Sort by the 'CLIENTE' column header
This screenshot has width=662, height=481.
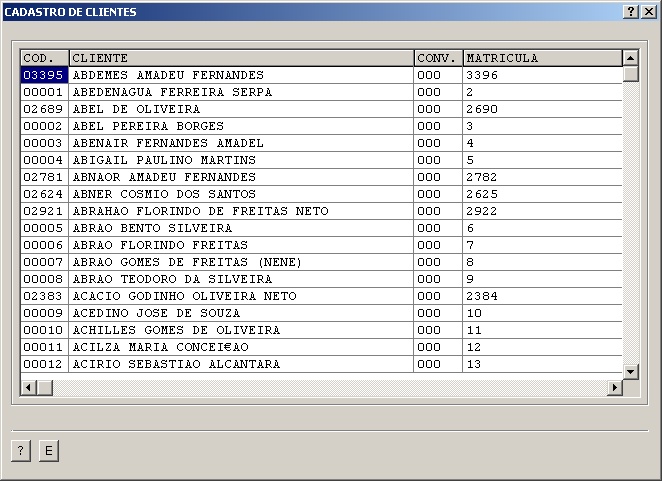pos(240,58)
